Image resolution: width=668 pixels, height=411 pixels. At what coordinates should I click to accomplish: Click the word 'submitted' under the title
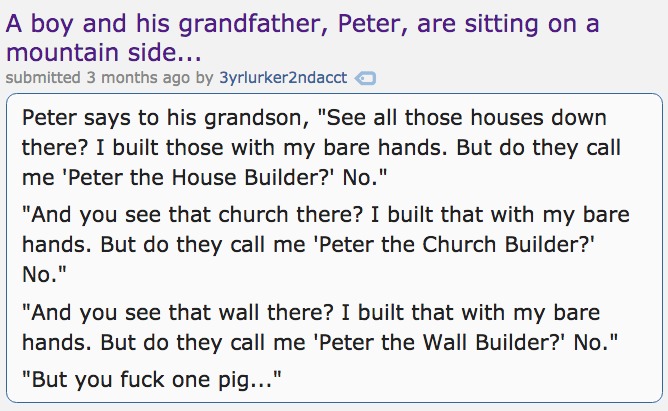43,78
